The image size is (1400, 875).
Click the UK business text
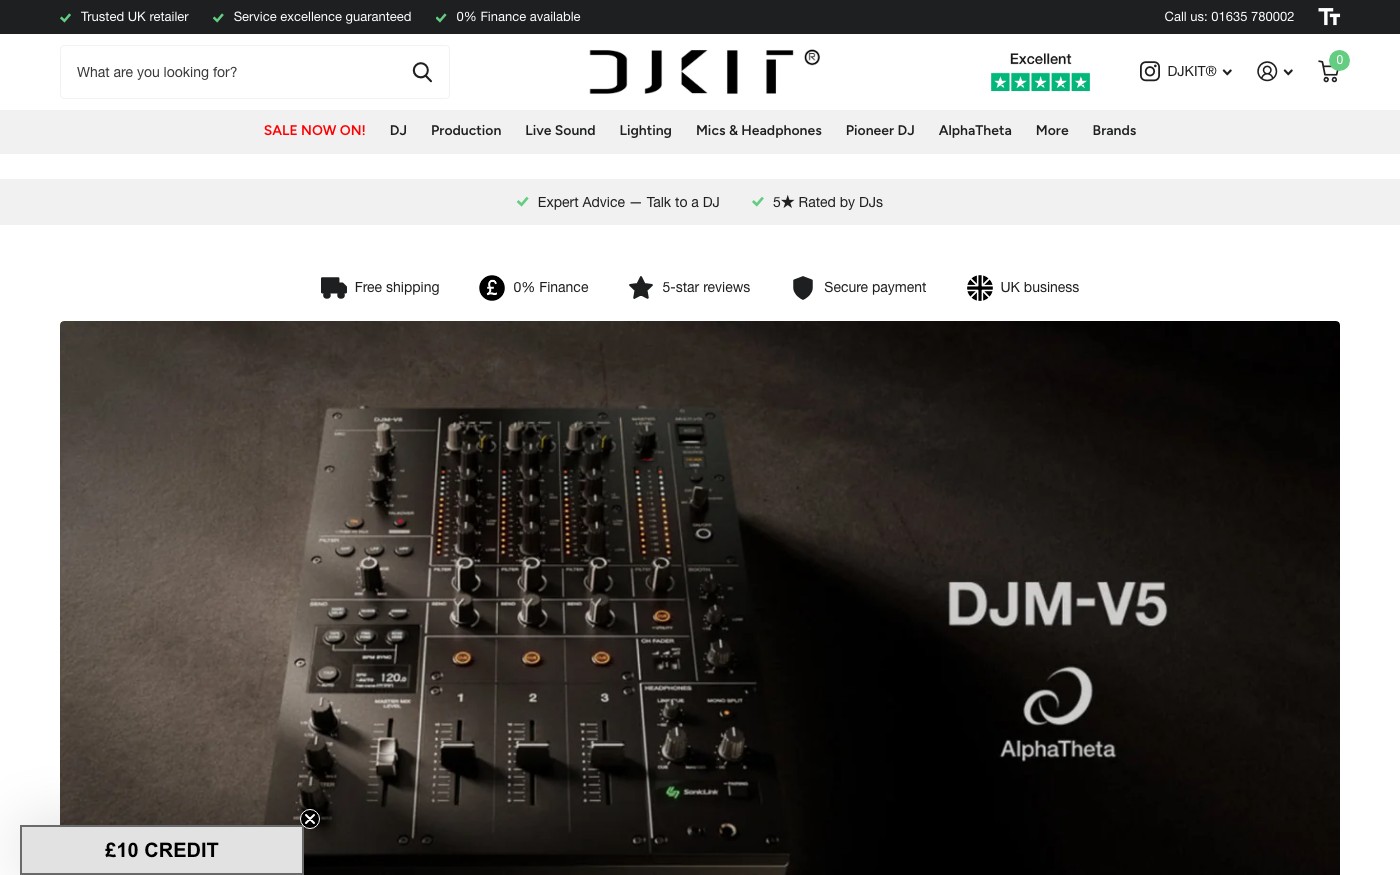[1040, 287]
